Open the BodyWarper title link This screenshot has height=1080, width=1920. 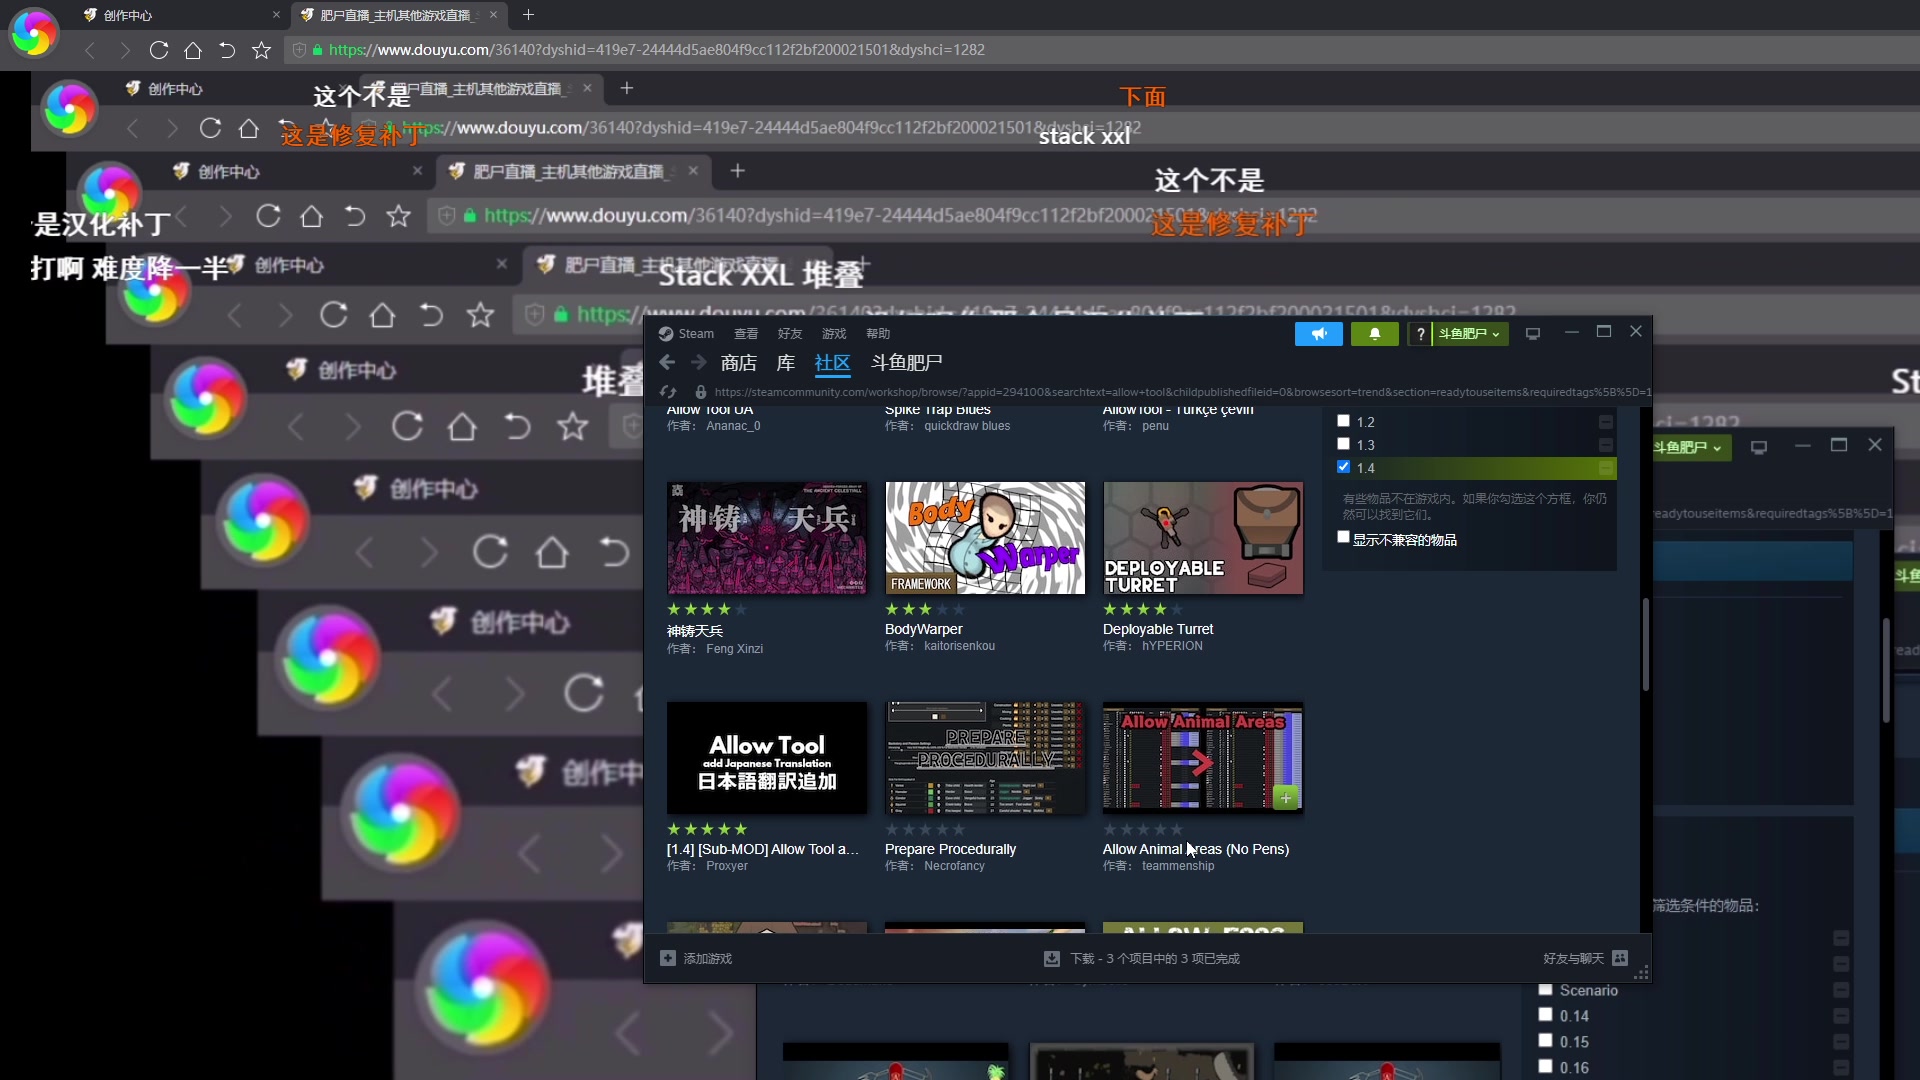[924, 629]
